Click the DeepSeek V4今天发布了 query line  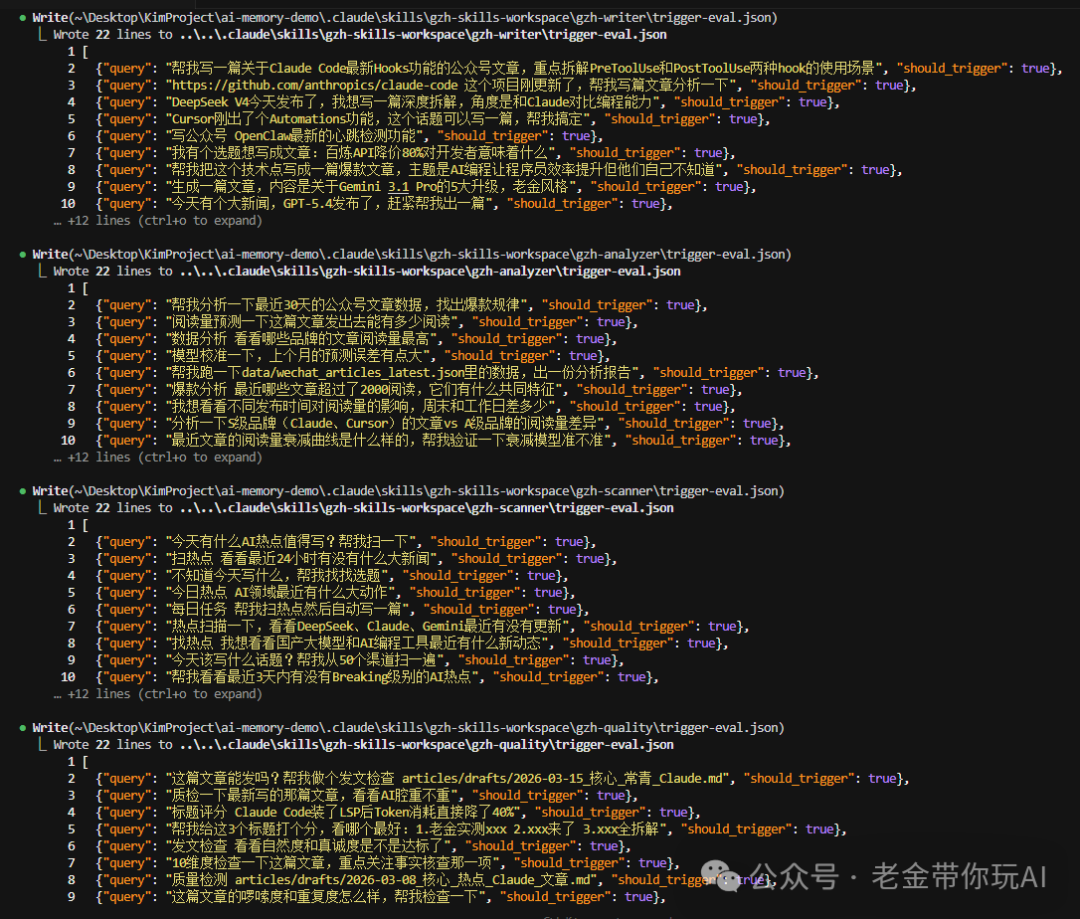(x=468, y=102)
